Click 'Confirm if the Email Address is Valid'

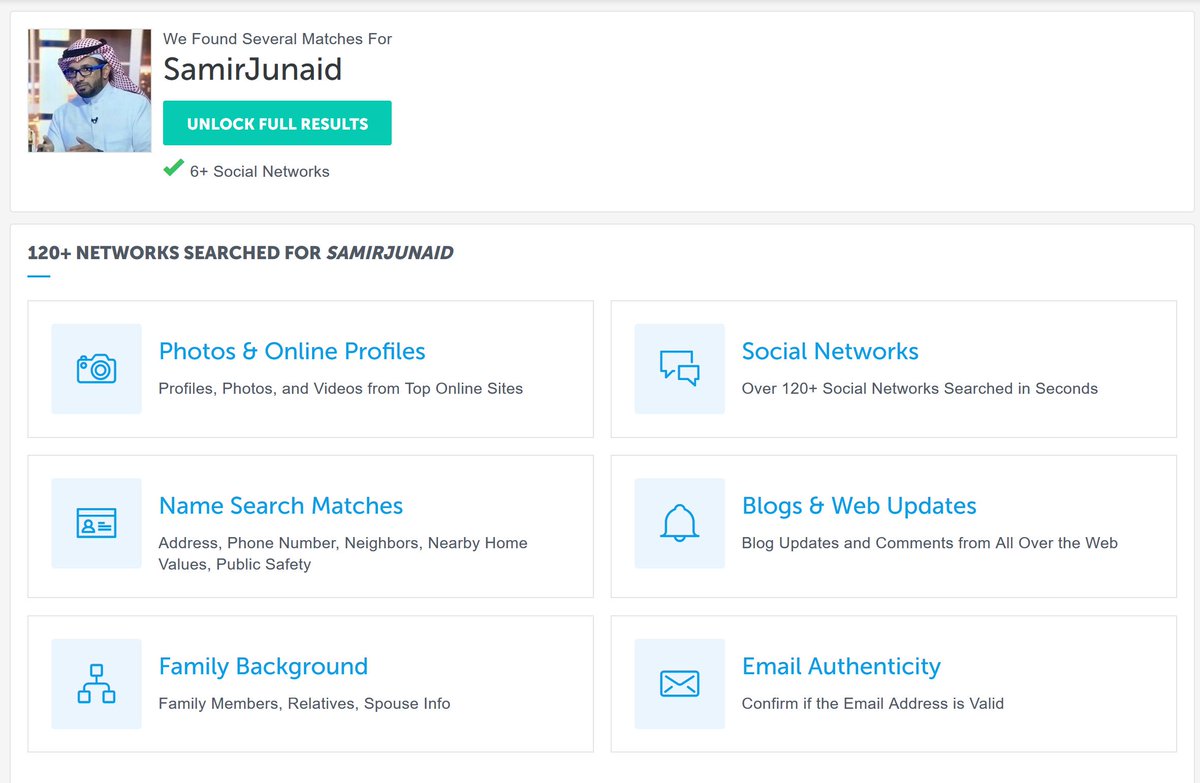click(873, 703)
